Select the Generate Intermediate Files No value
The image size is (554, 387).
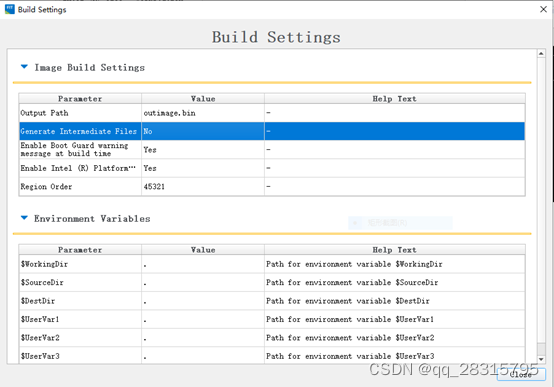click(x=203, y=131)
